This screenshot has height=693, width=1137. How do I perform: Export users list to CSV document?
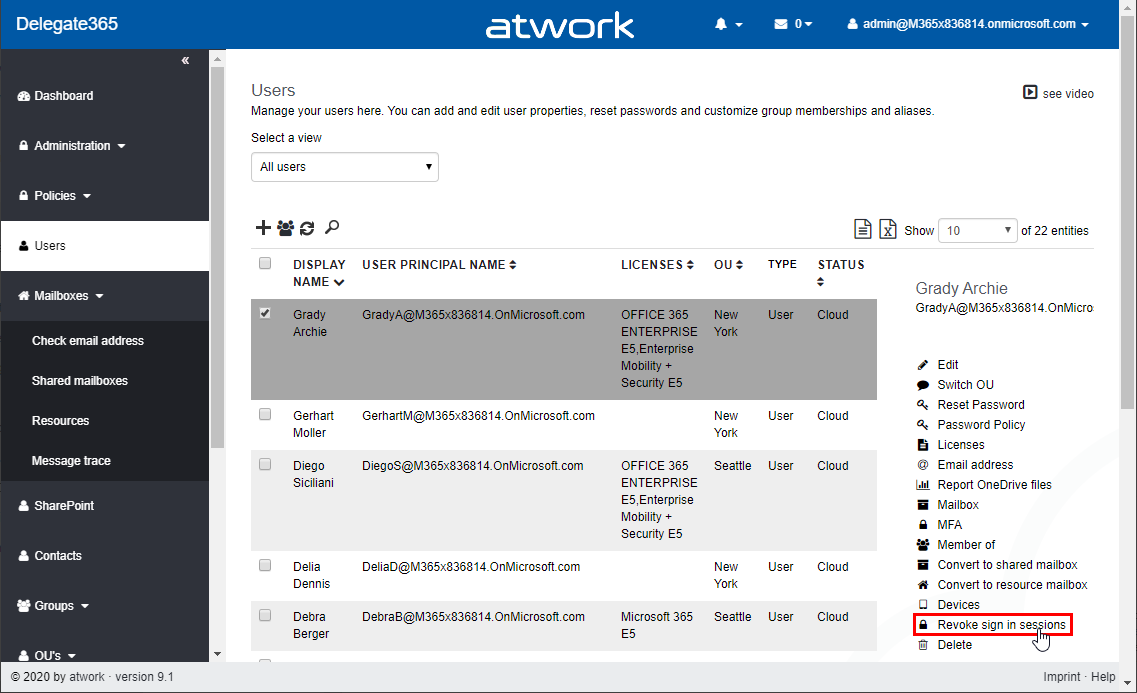coord(862,229)
